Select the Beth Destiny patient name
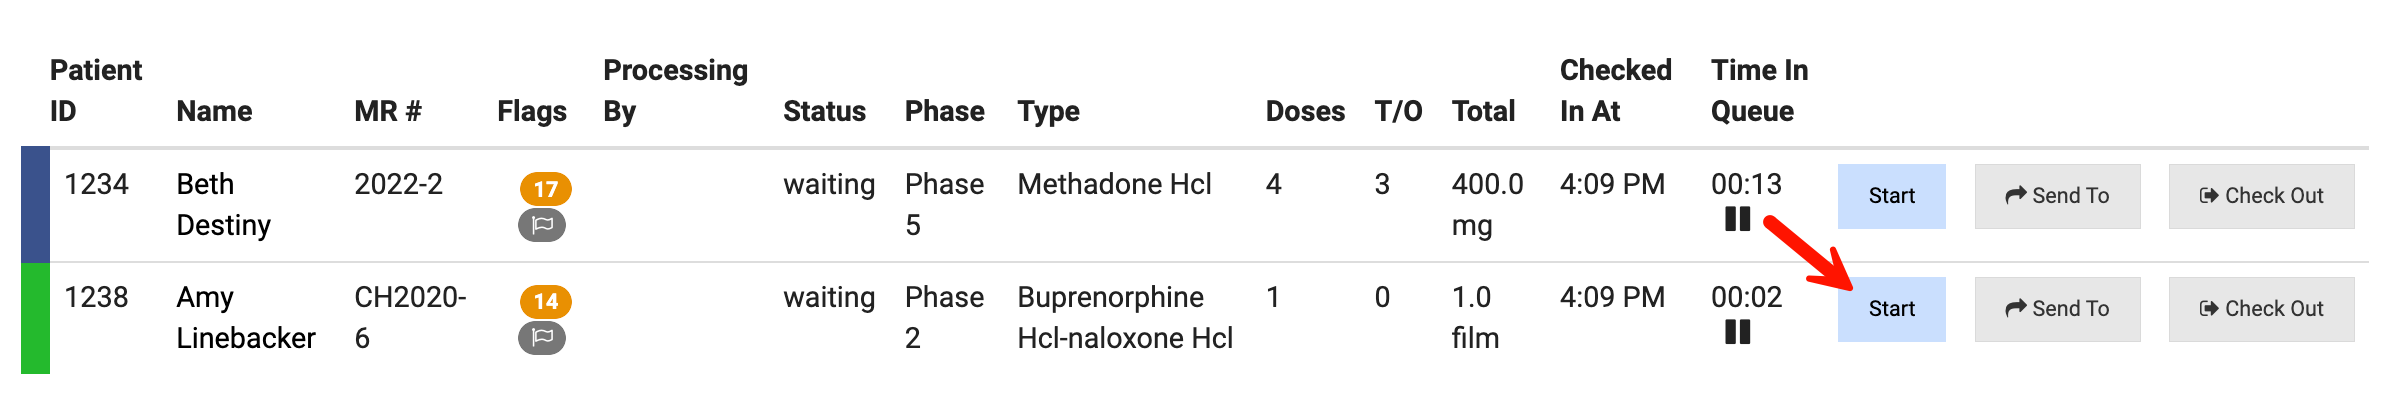Screen dimensions: 2396x402 (223, 205)
